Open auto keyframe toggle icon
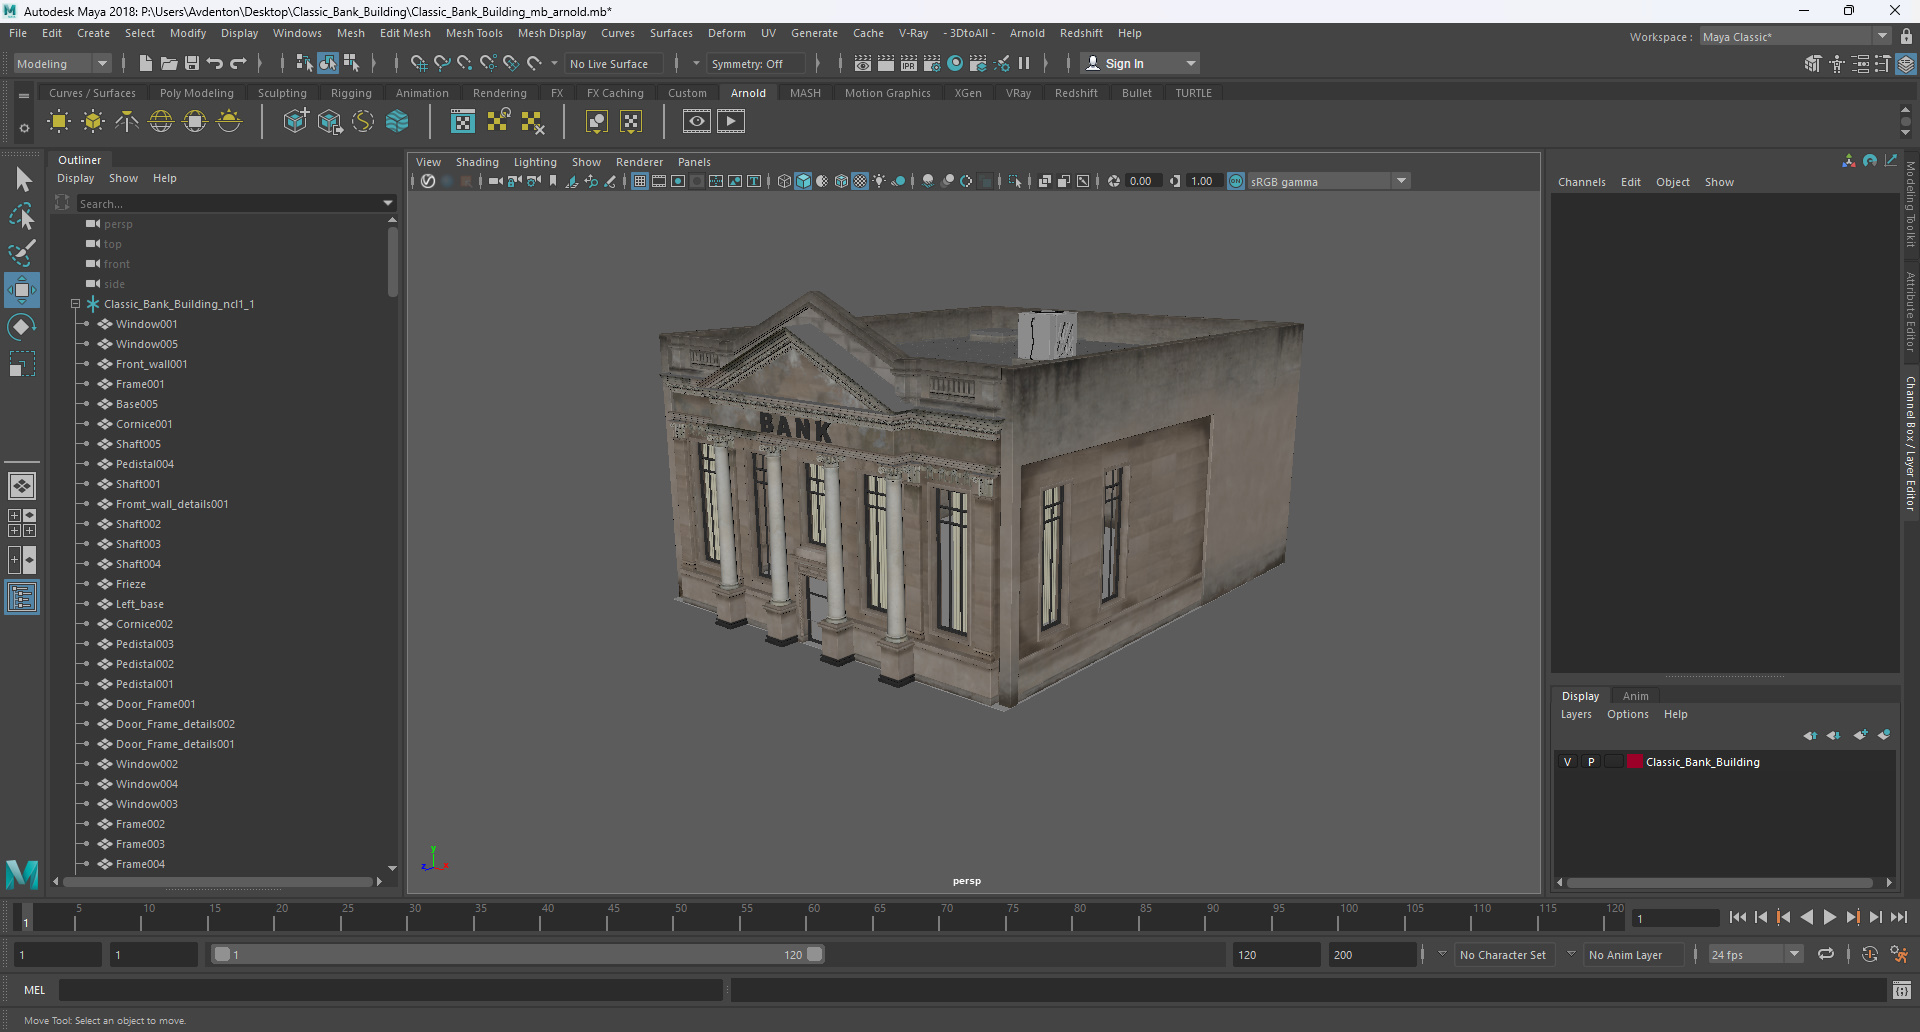This screenshot has height=1032, width=1920. tap(1869, 954)
